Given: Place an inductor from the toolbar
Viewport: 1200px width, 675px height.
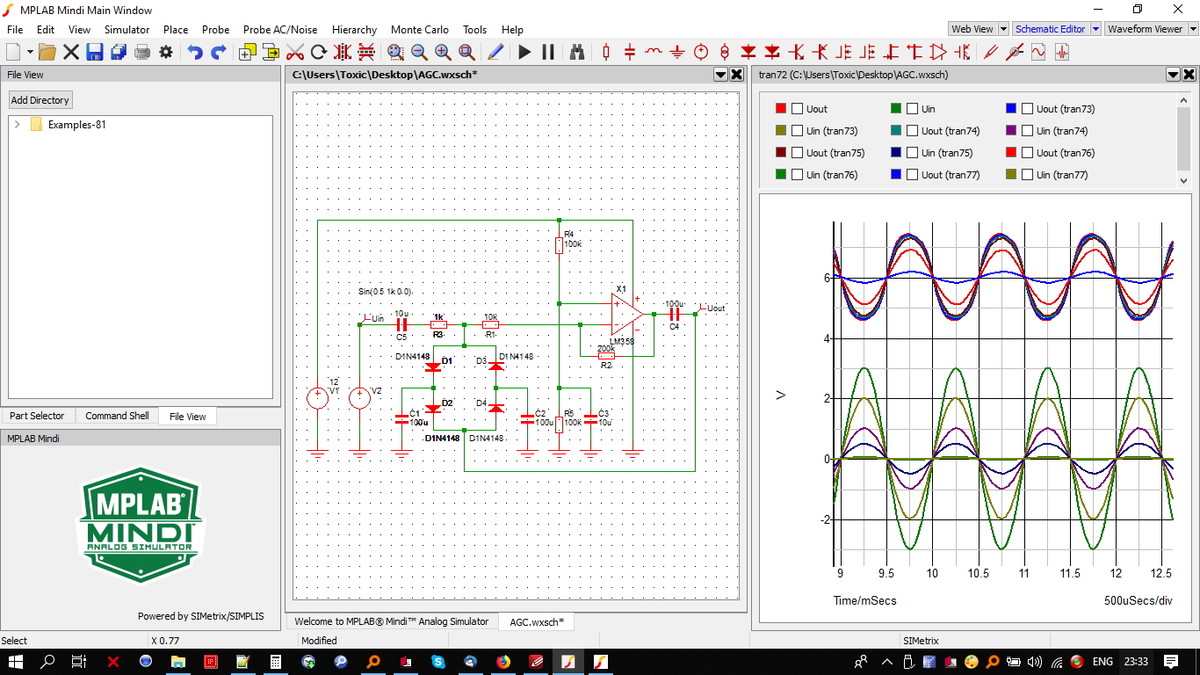Looking at the screenshot, I should (654, 50).
